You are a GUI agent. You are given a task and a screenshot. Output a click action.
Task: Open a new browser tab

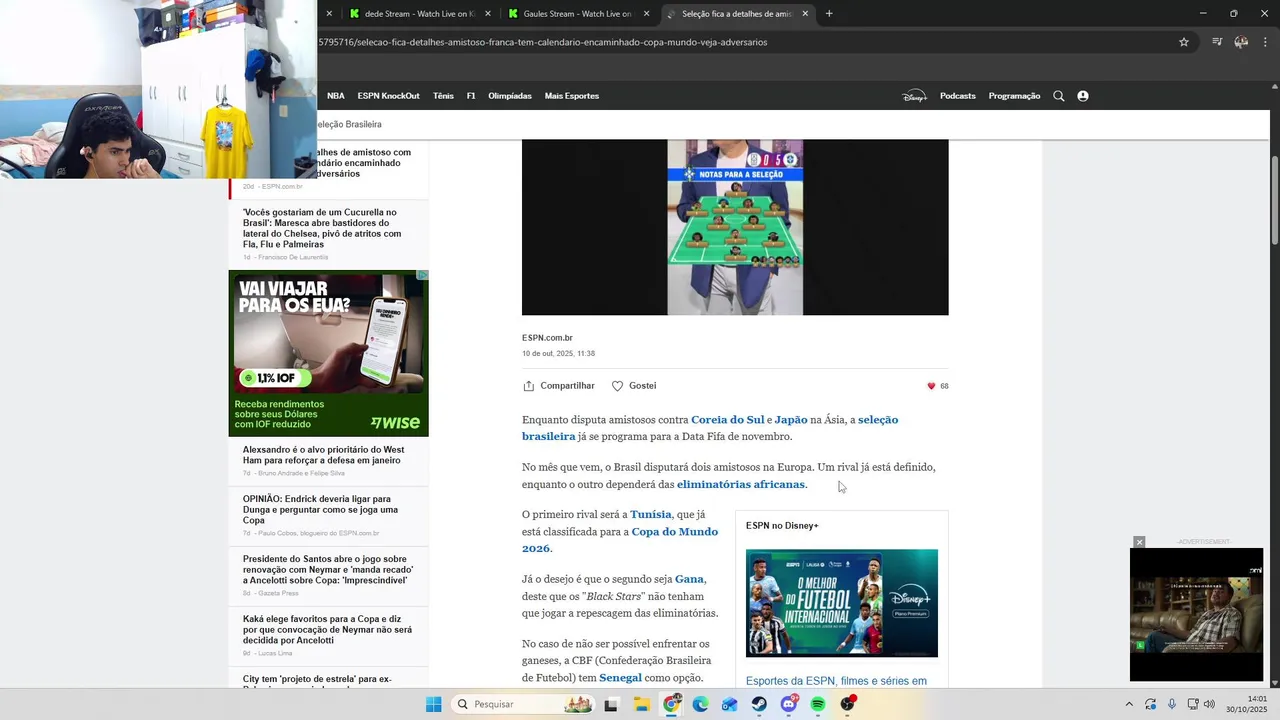[829, 14]
